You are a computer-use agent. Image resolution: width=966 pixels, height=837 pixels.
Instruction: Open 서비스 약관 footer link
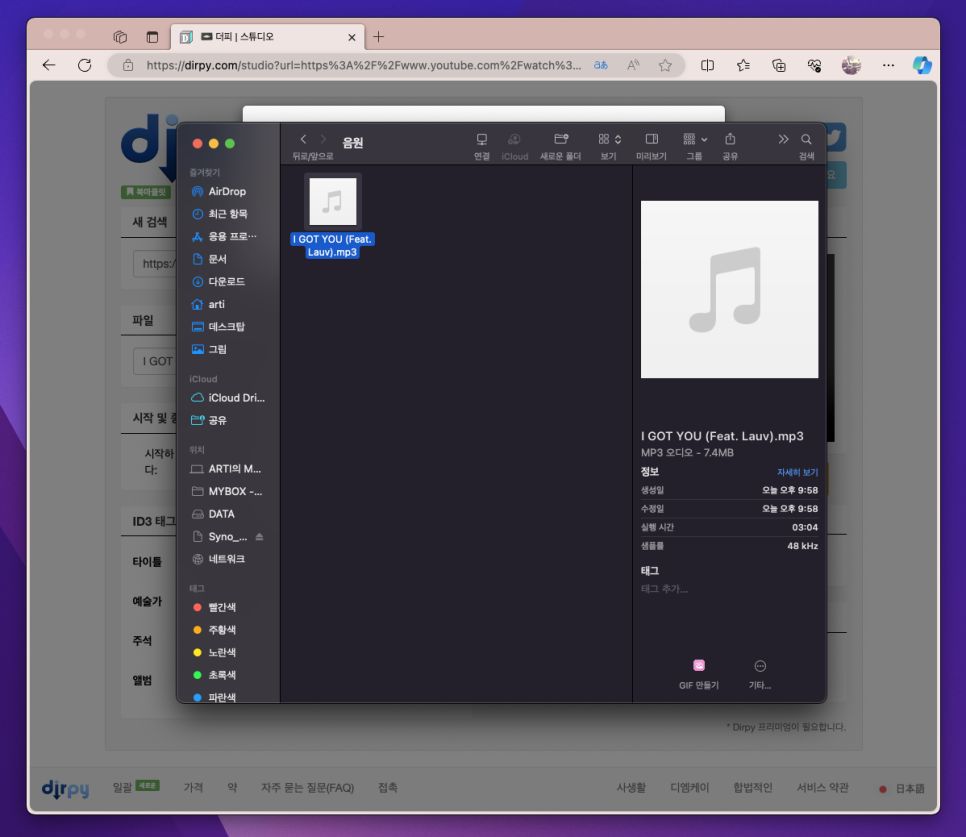click(x=822, y=788)
